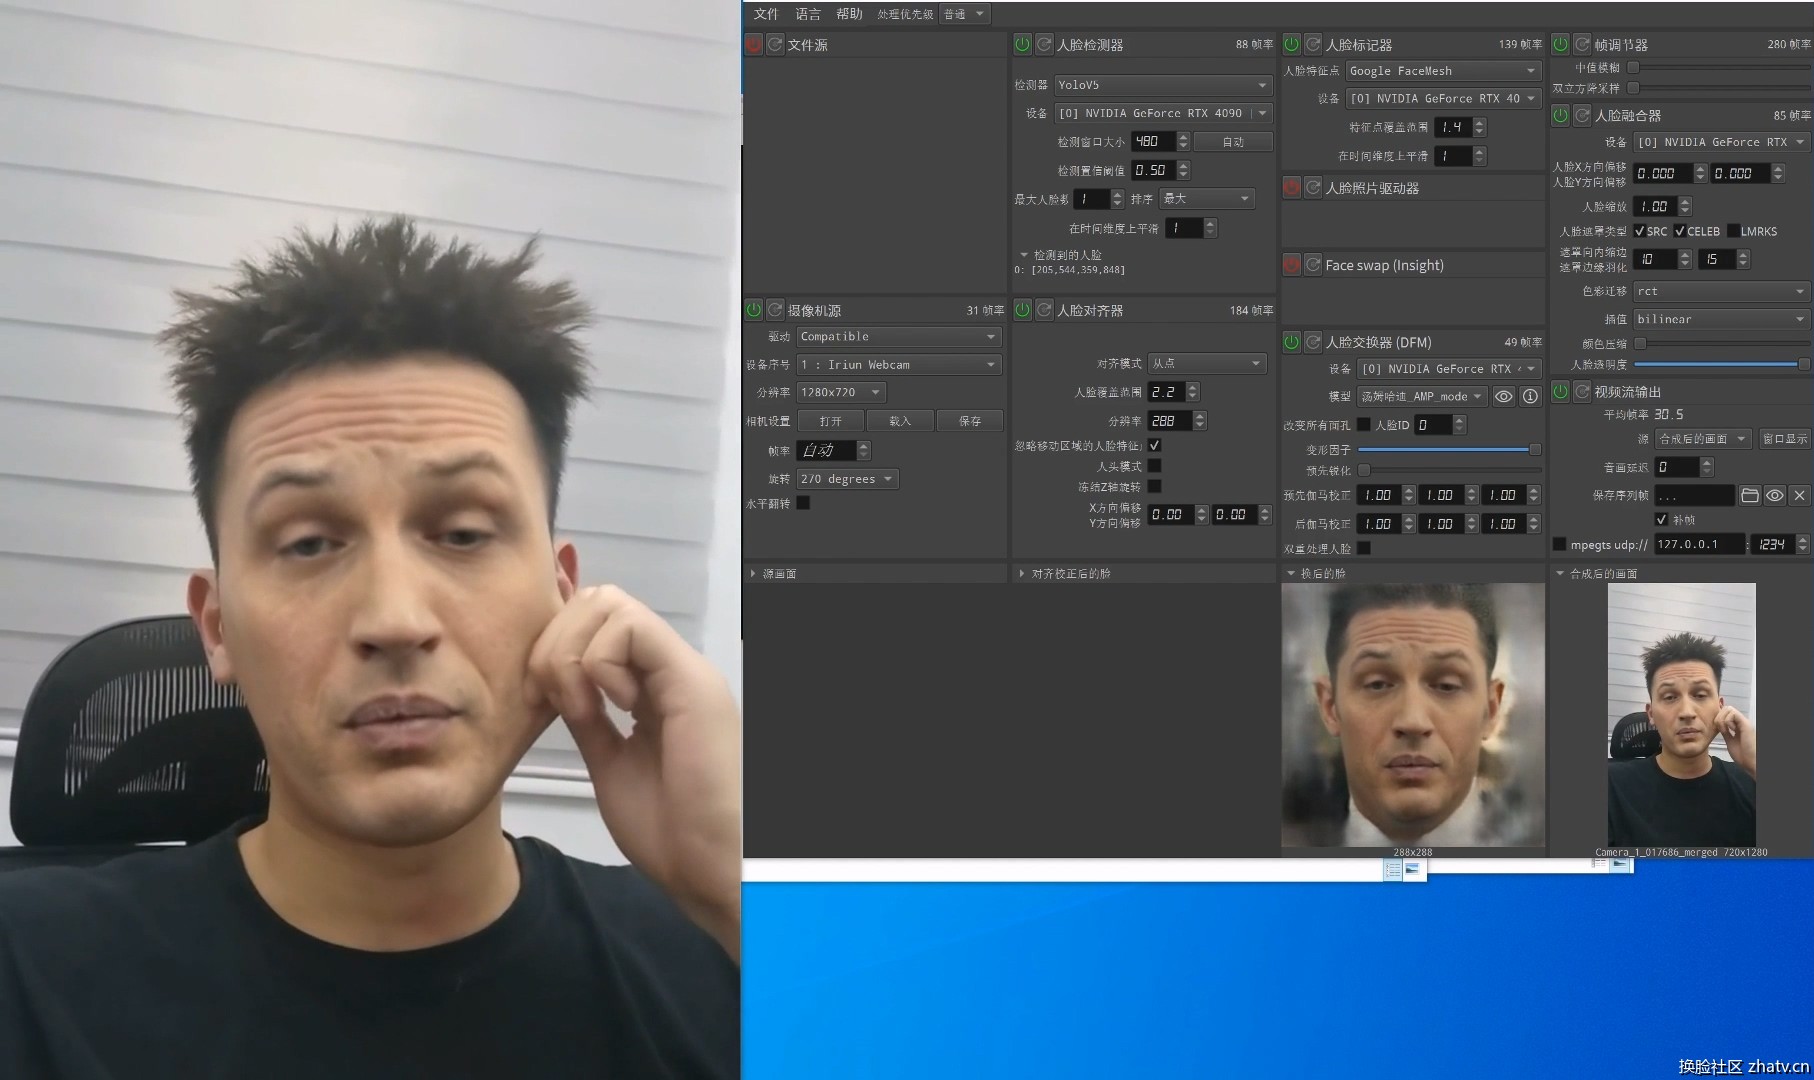Open the 检测器 YoloV5 dropdown
Screen dimensions: 1814x1080
[1162, 85]
